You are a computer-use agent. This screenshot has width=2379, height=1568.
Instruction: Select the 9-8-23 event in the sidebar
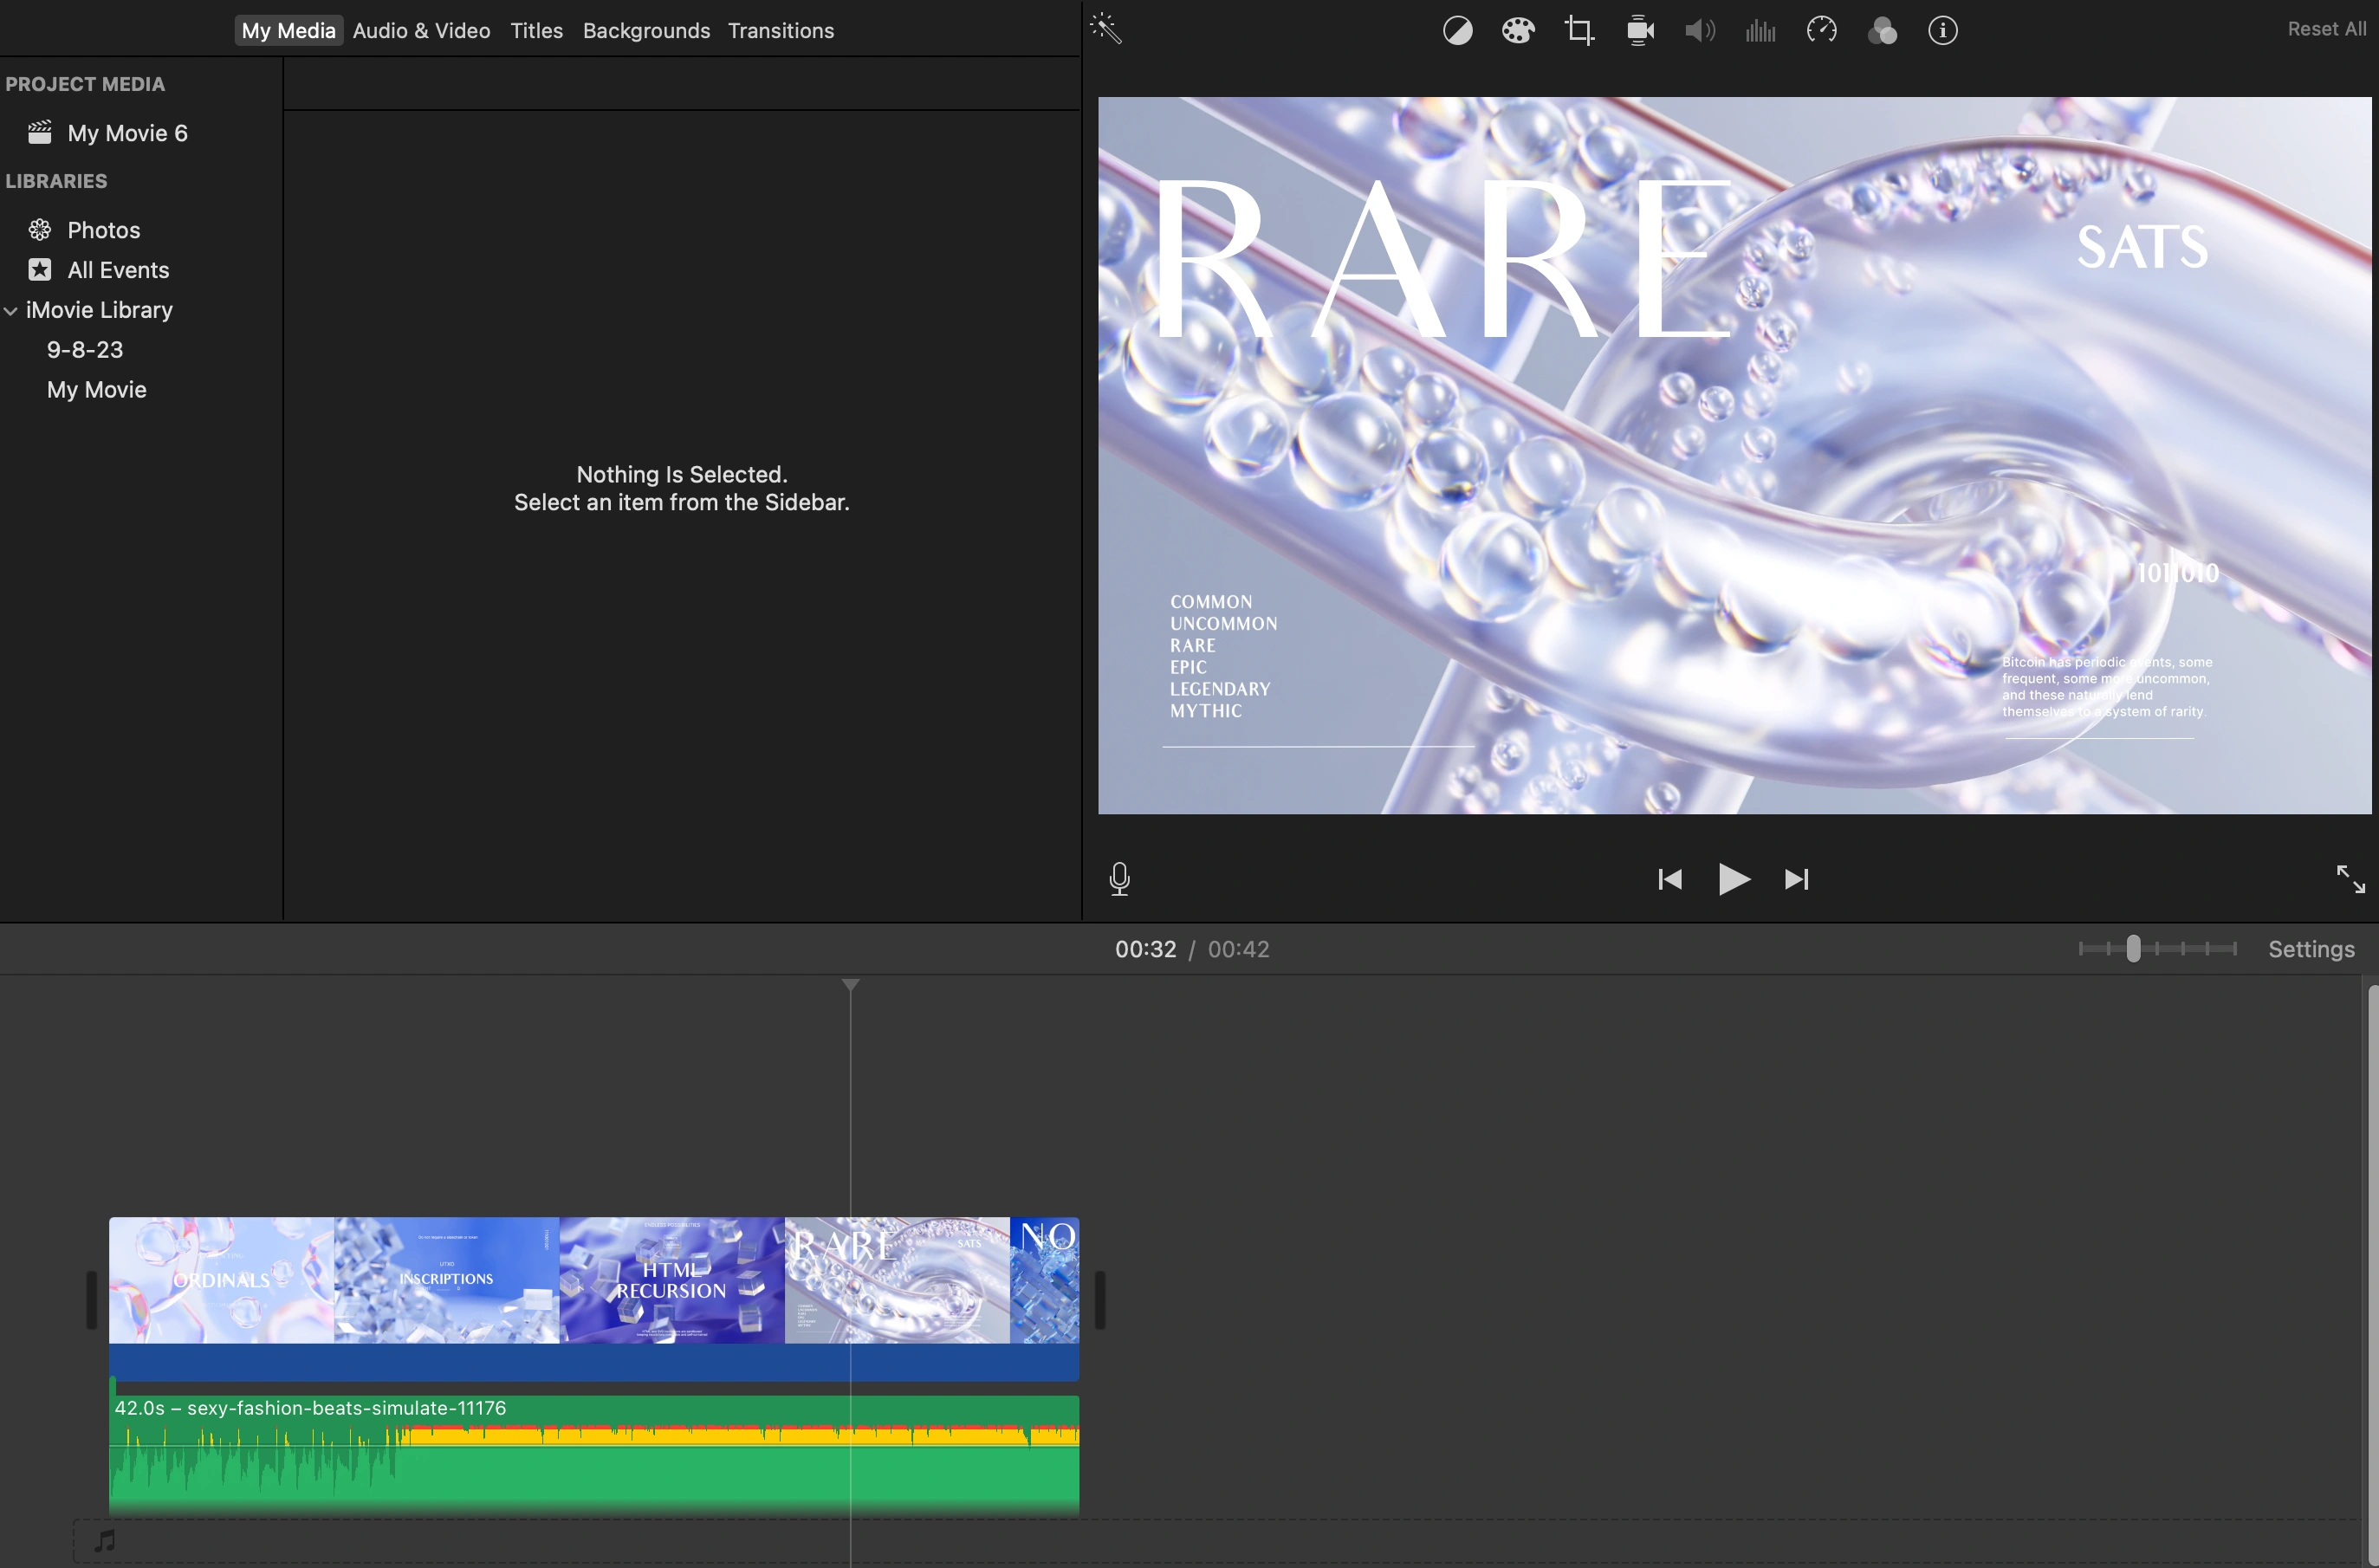pyautogui.click(x=84, y=349)
